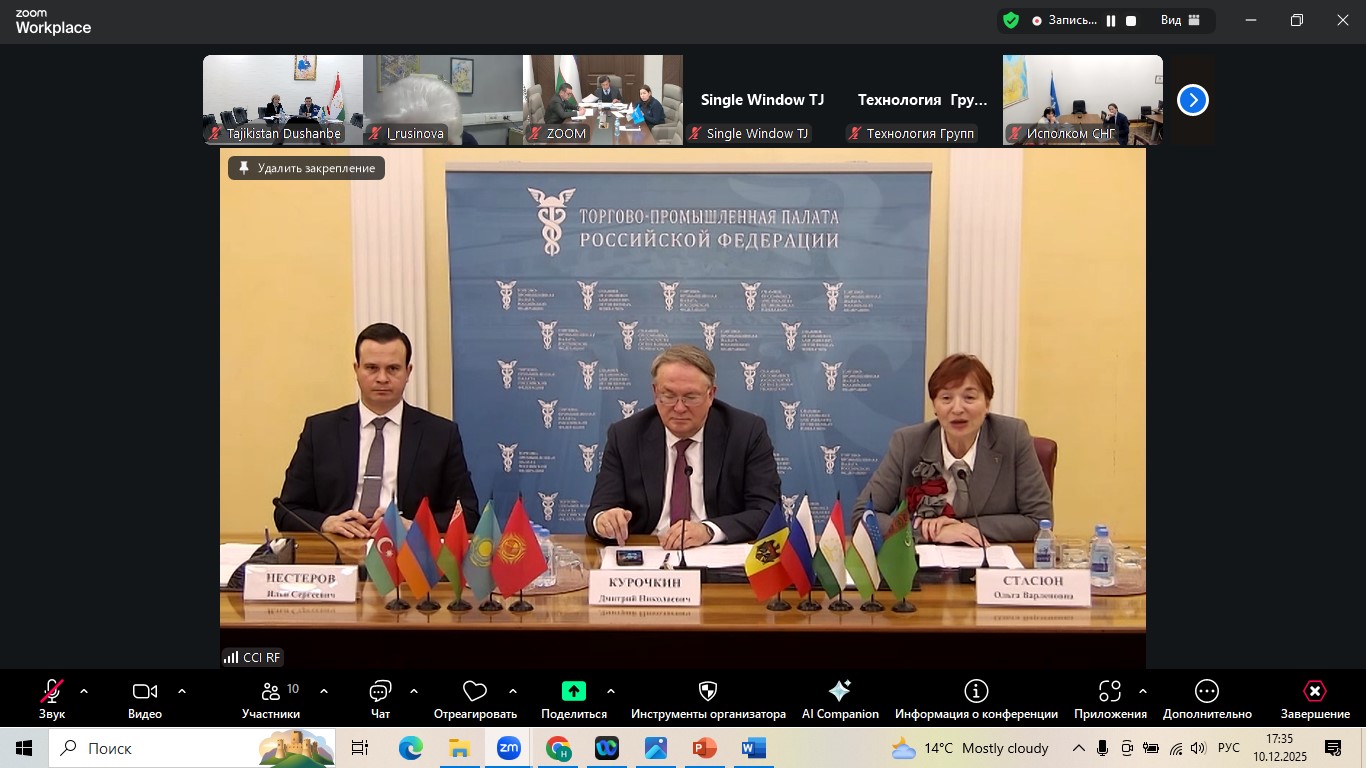The image size is (1366, 768).
Task: Open the Приложения apps icon
Action: pos(1110,692)
